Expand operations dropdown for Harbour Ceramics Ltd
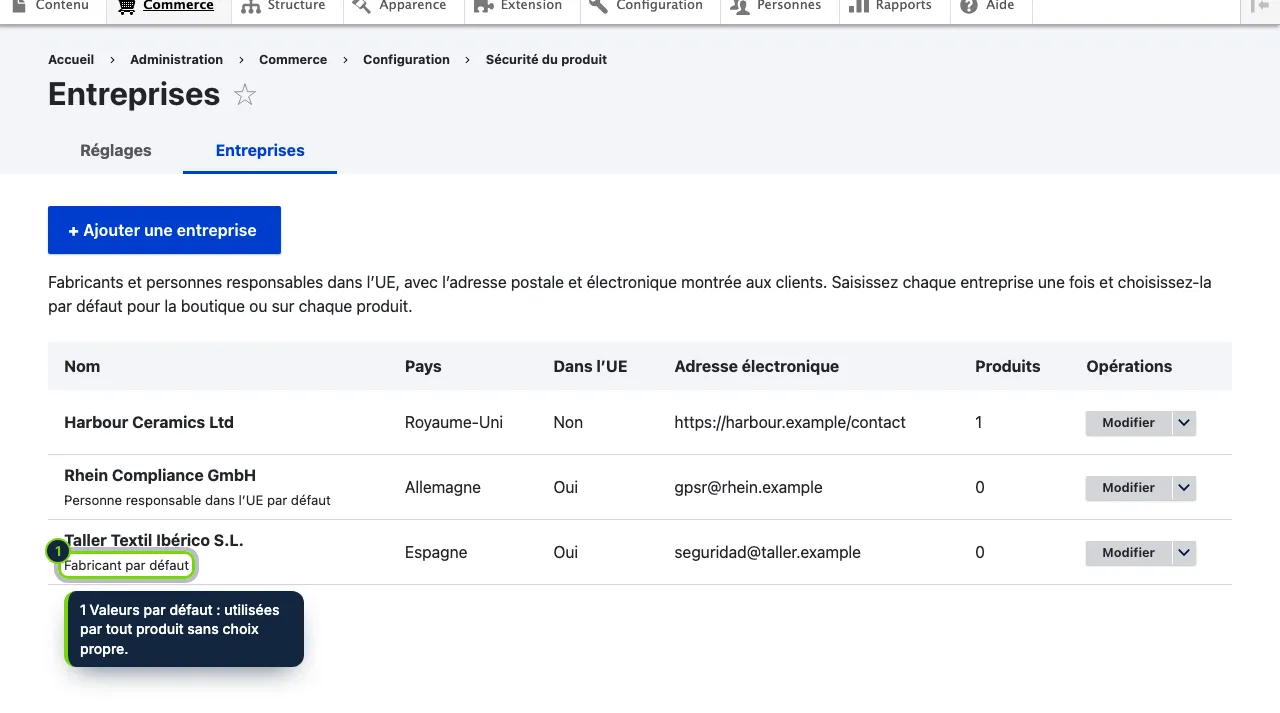 pos(1184,423)
